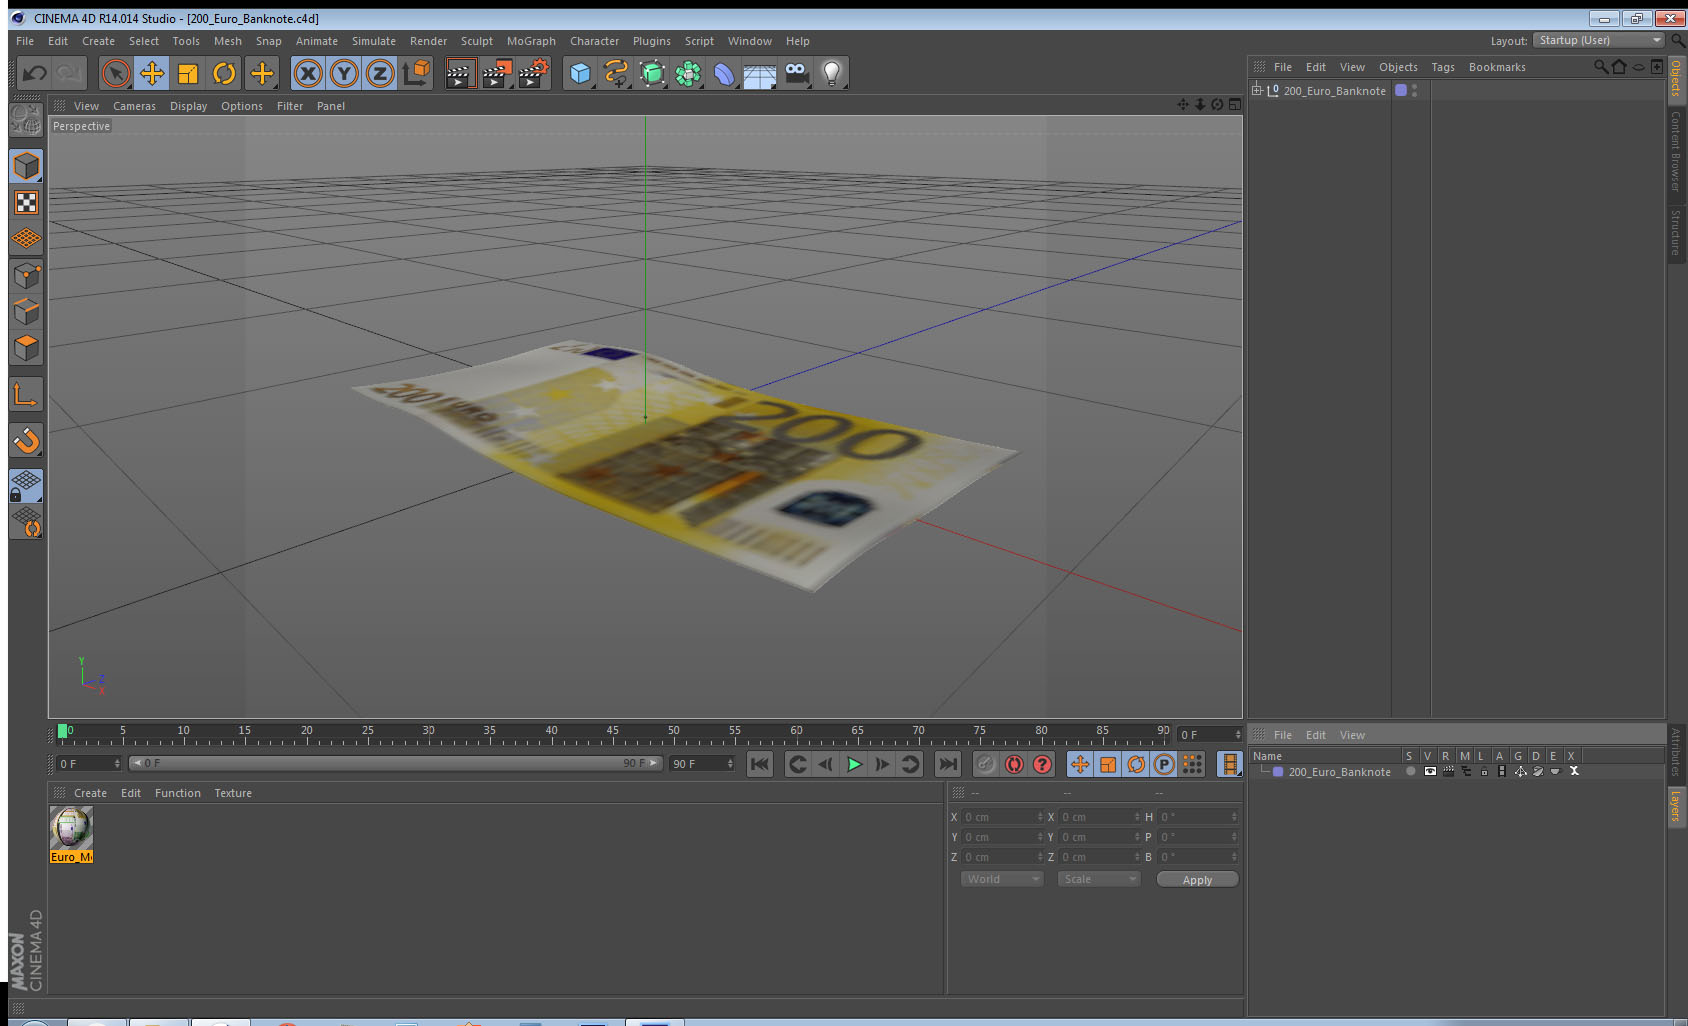This screenshot has height=1026, width=1688.
Task: Open Edit Render Settings icon
Action: 534,73
